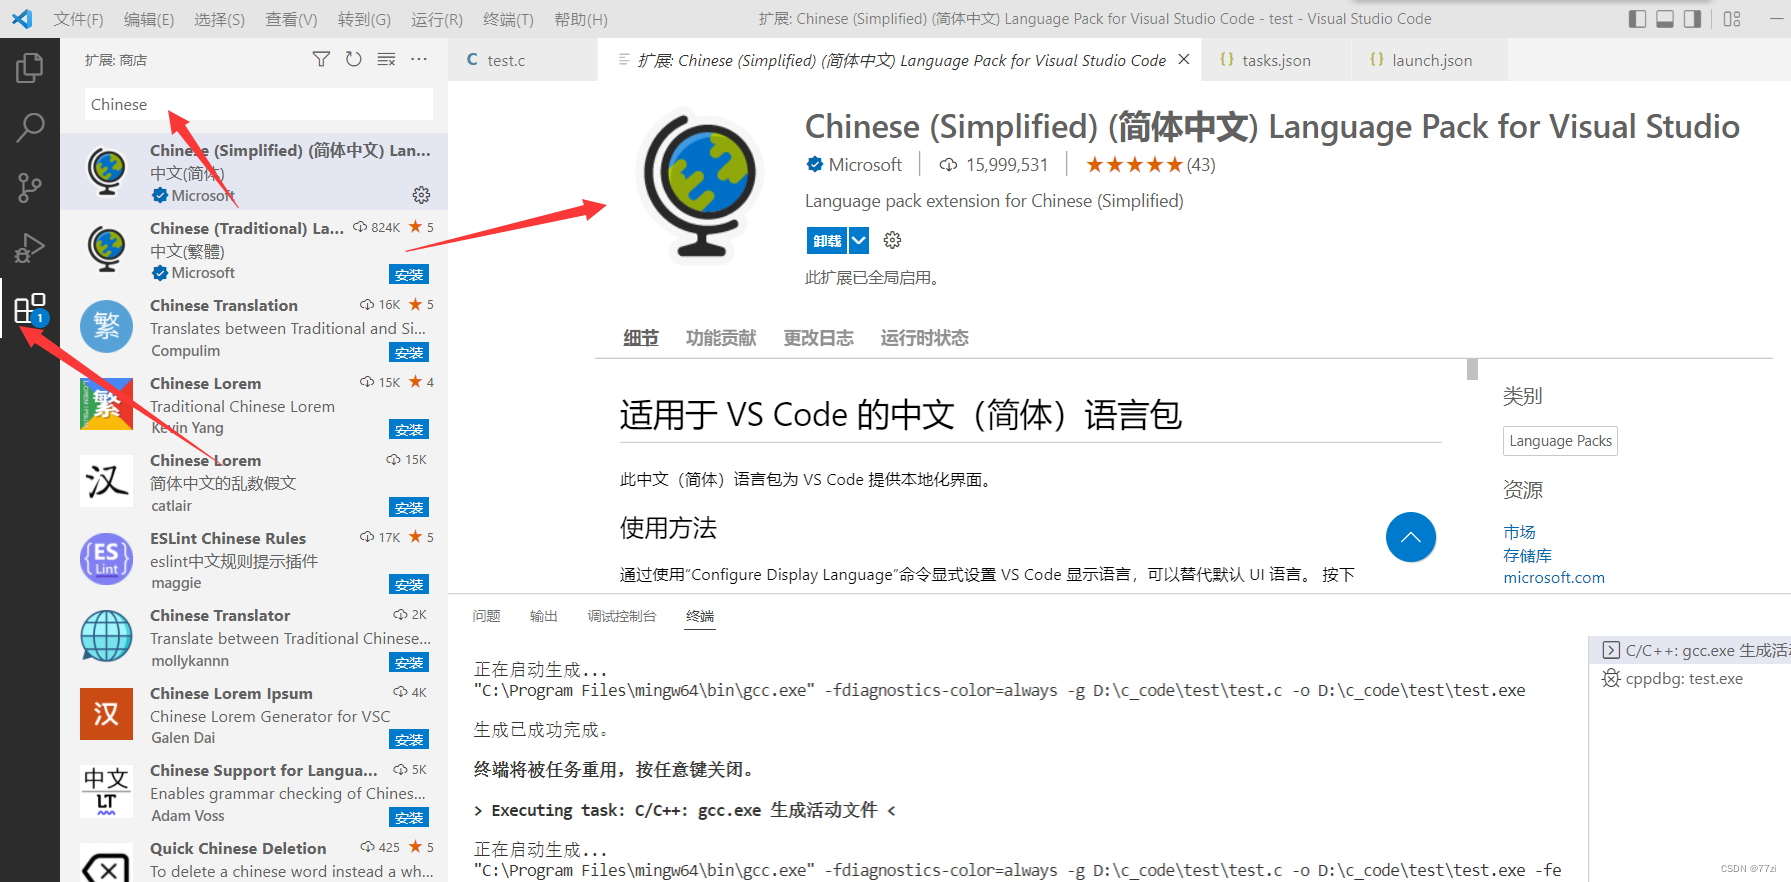Open the 转到(G) menu
This screenshot has height=882, width=1791.
point(364,19)
